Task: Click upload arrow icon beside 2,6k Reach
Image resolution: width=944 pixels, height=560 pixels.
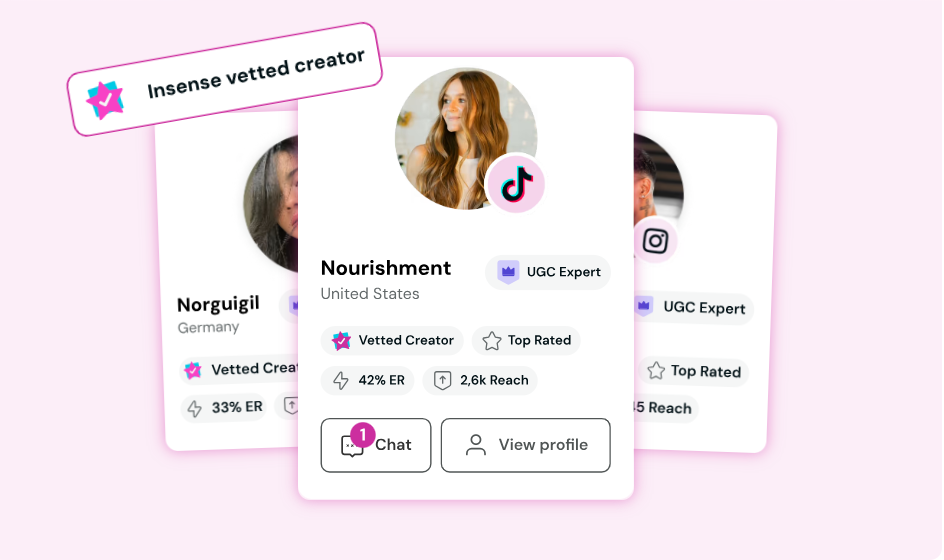Action: pyautogui.click(x=443, y=381)
